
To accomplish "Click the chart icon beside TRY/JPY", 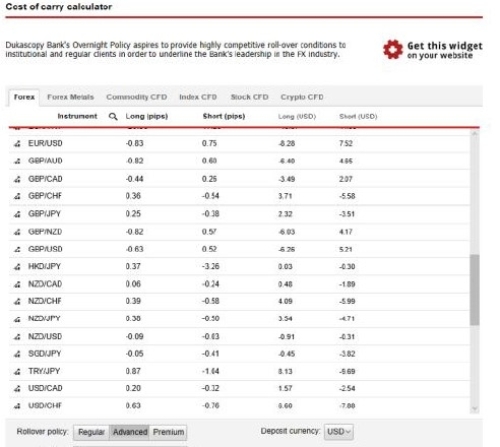I will click(17, 371).
